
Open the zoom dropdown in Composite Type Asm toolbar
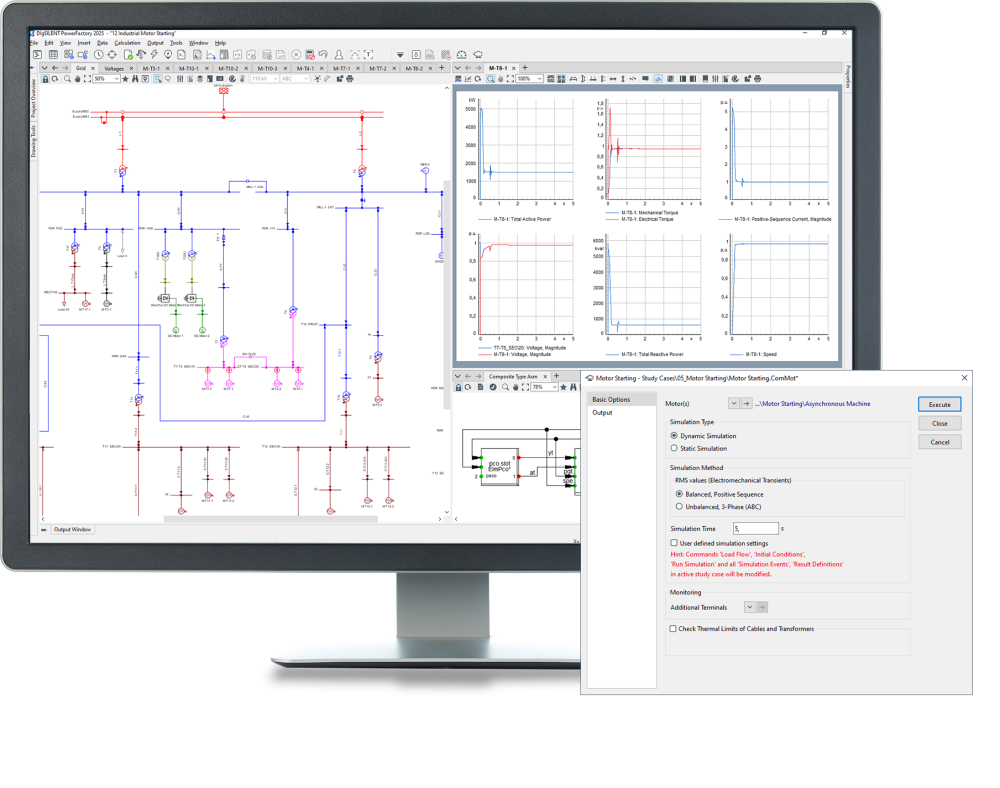click(555, 388)
